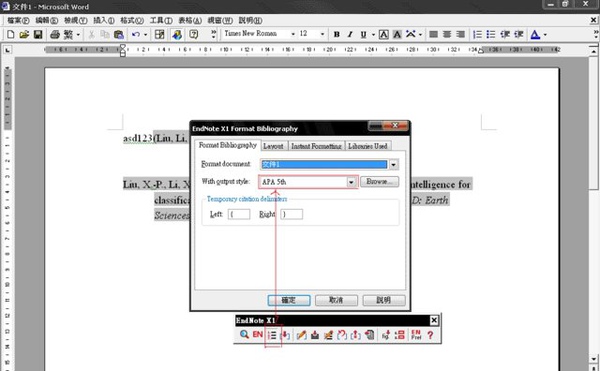The image size is (600, 371).
Task: Toggle Underline formatting
Action: 363,34
